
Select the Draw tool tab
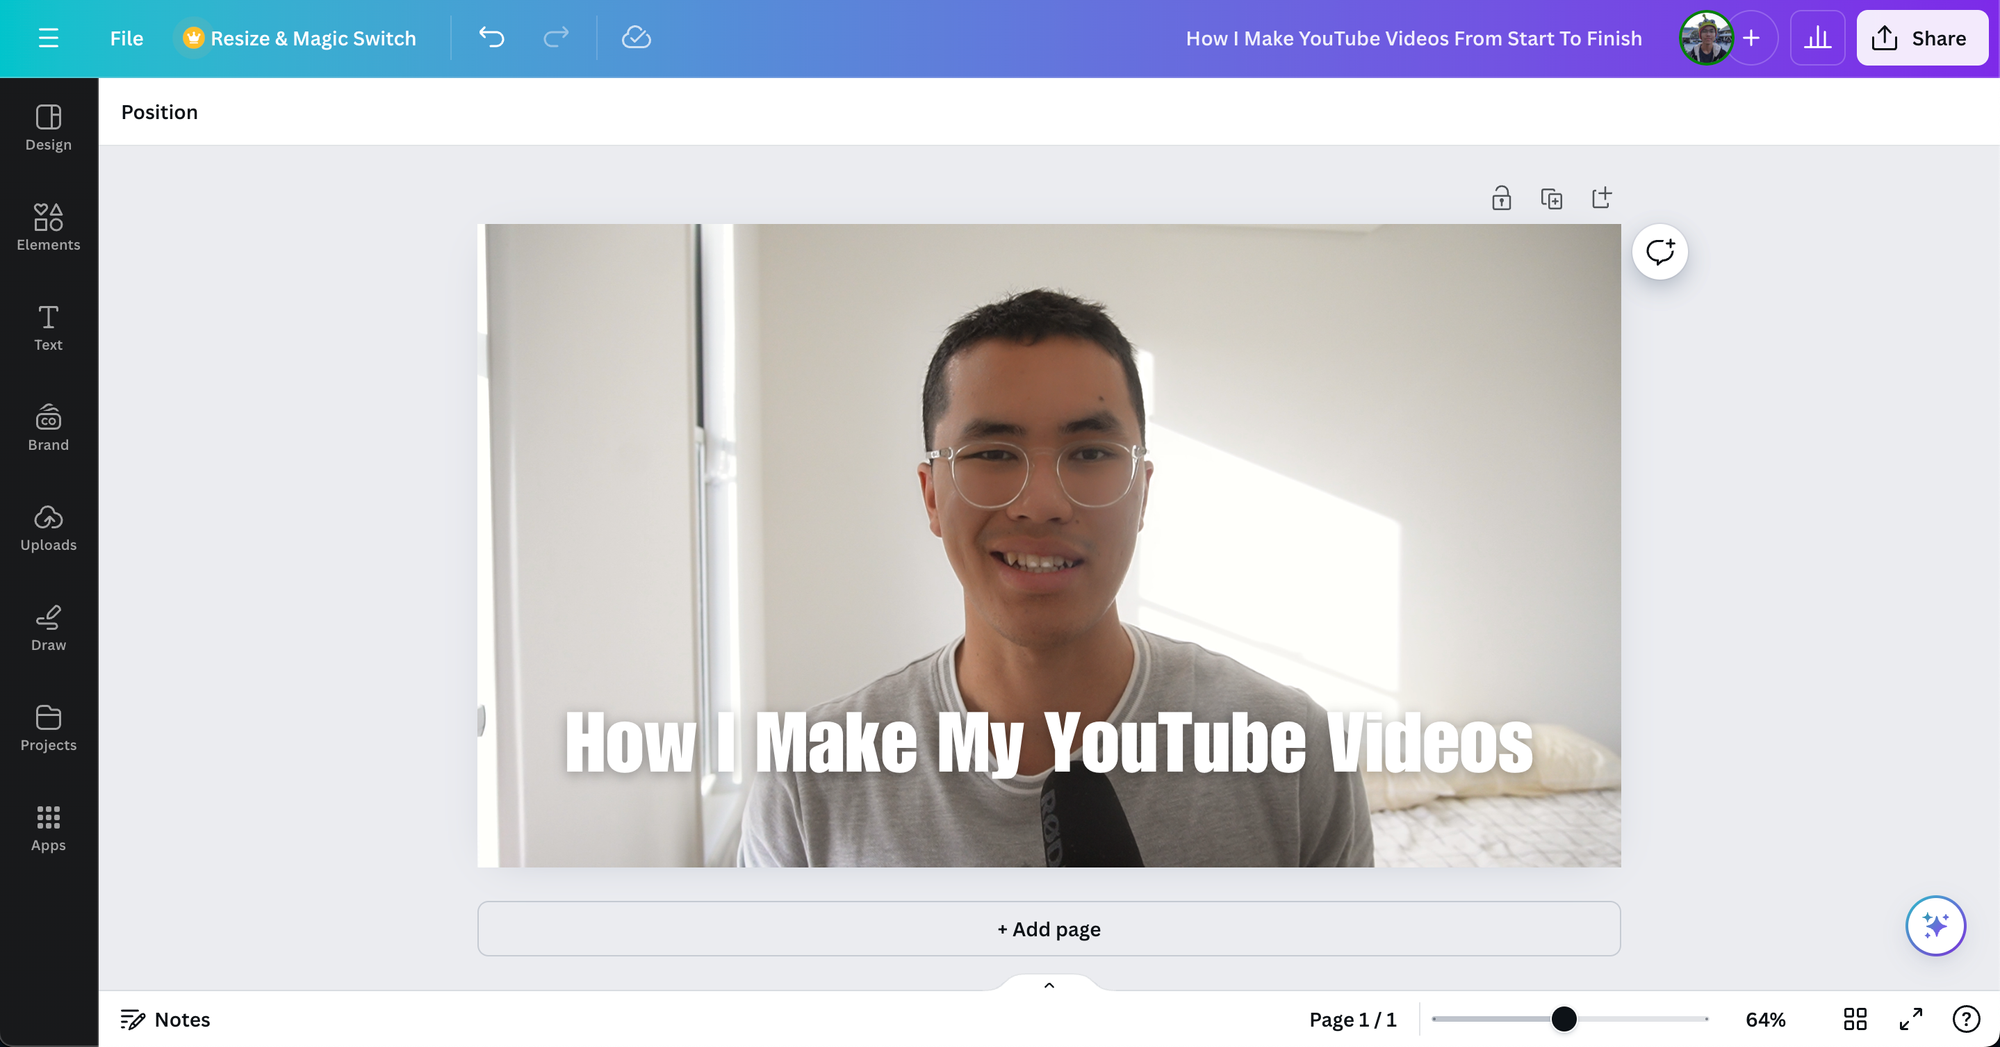[49, 628]
